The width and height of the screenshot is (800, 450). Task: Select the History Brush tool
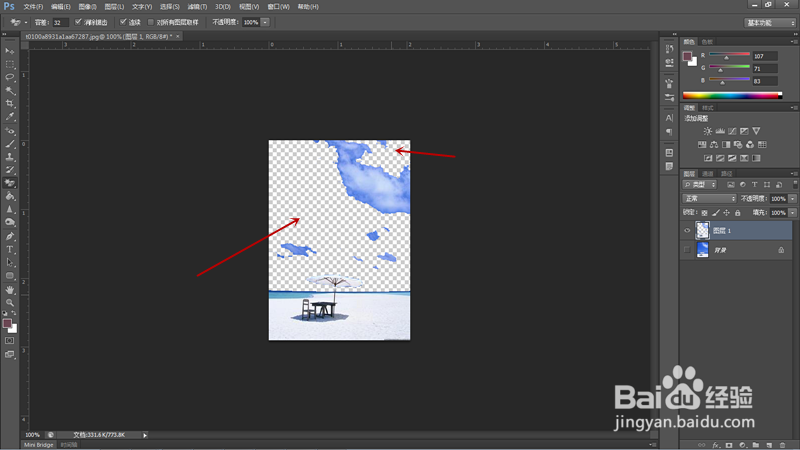(10, 170)
